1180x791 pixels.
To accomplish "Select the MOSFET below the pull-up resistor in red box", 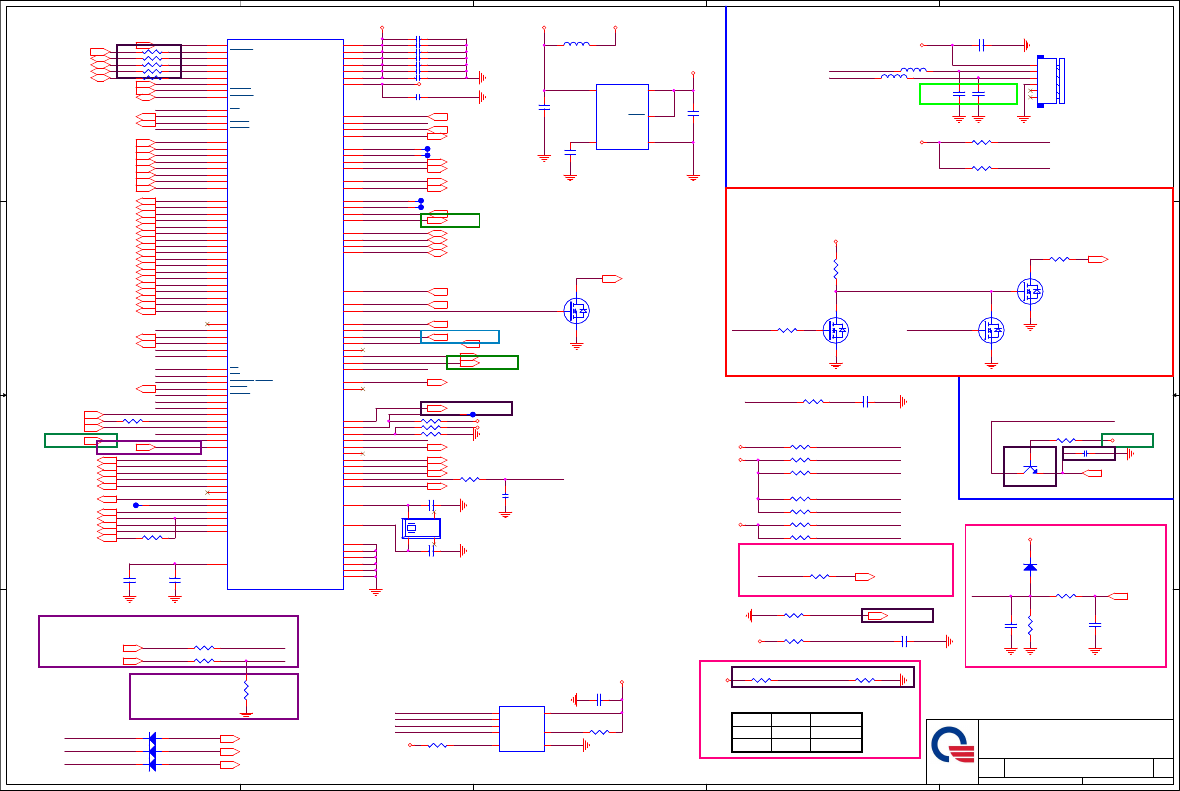I will click(835, 330).
